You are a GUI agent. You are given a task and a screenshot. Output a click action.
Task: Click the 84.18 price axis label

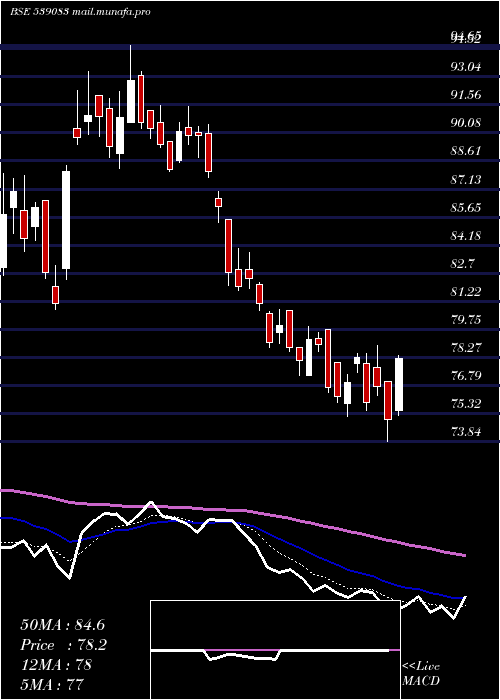pos(466,235)
